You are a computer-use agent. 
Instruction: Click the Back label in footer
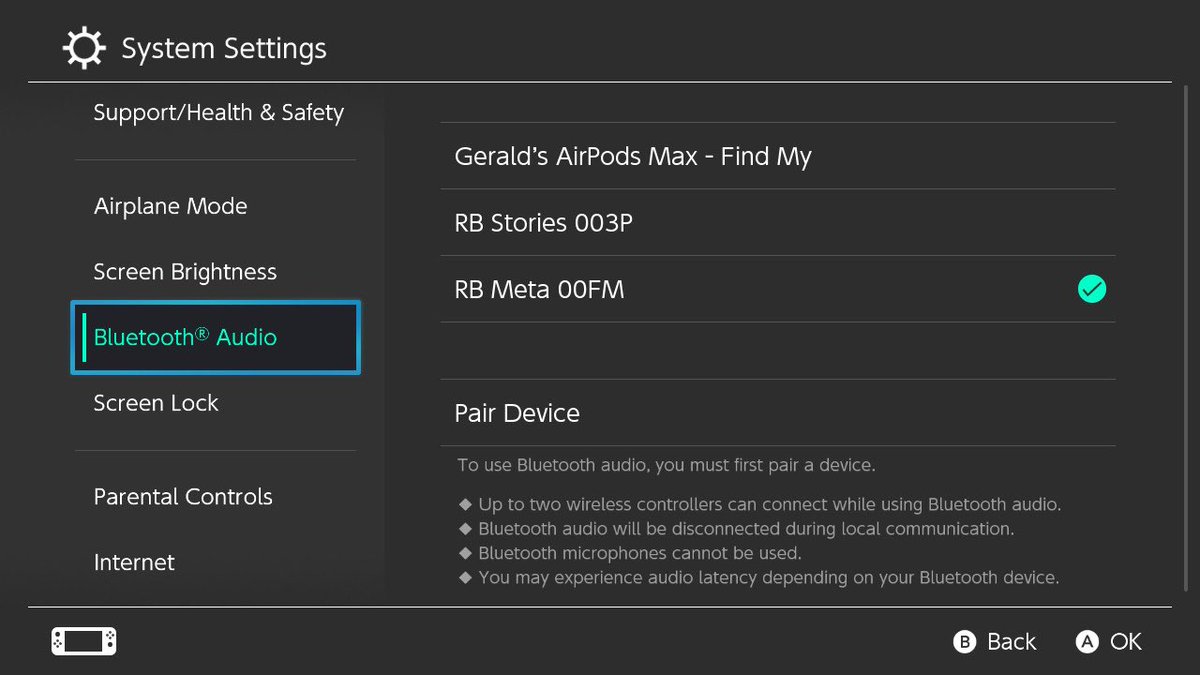(1012, 642)
